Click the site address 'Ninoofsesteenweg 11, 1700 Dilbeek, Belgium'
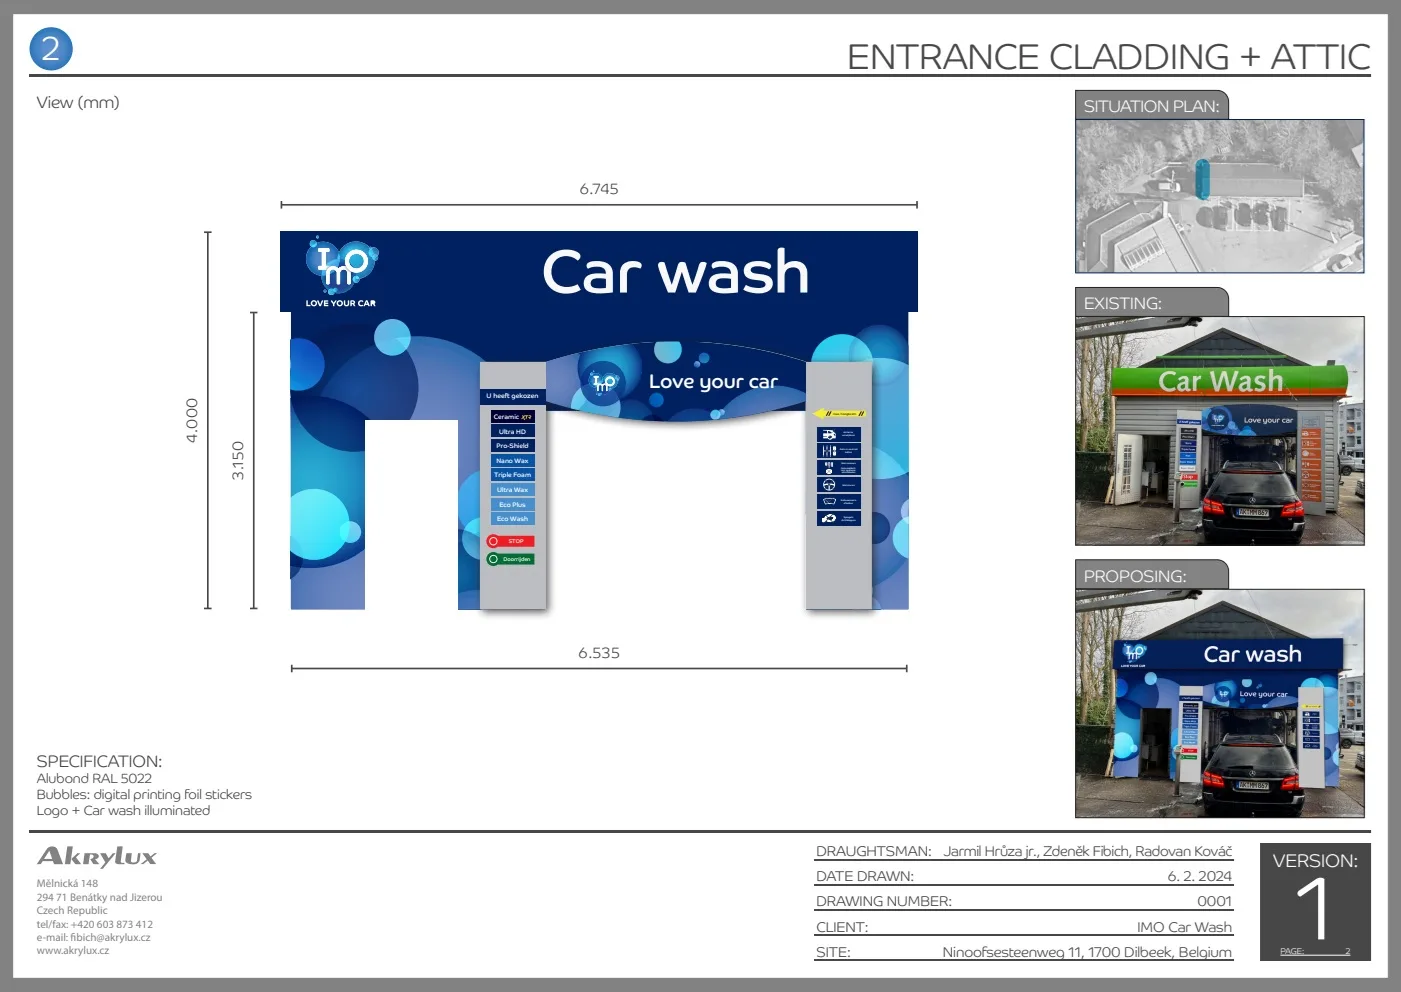 pos(1087,952)
